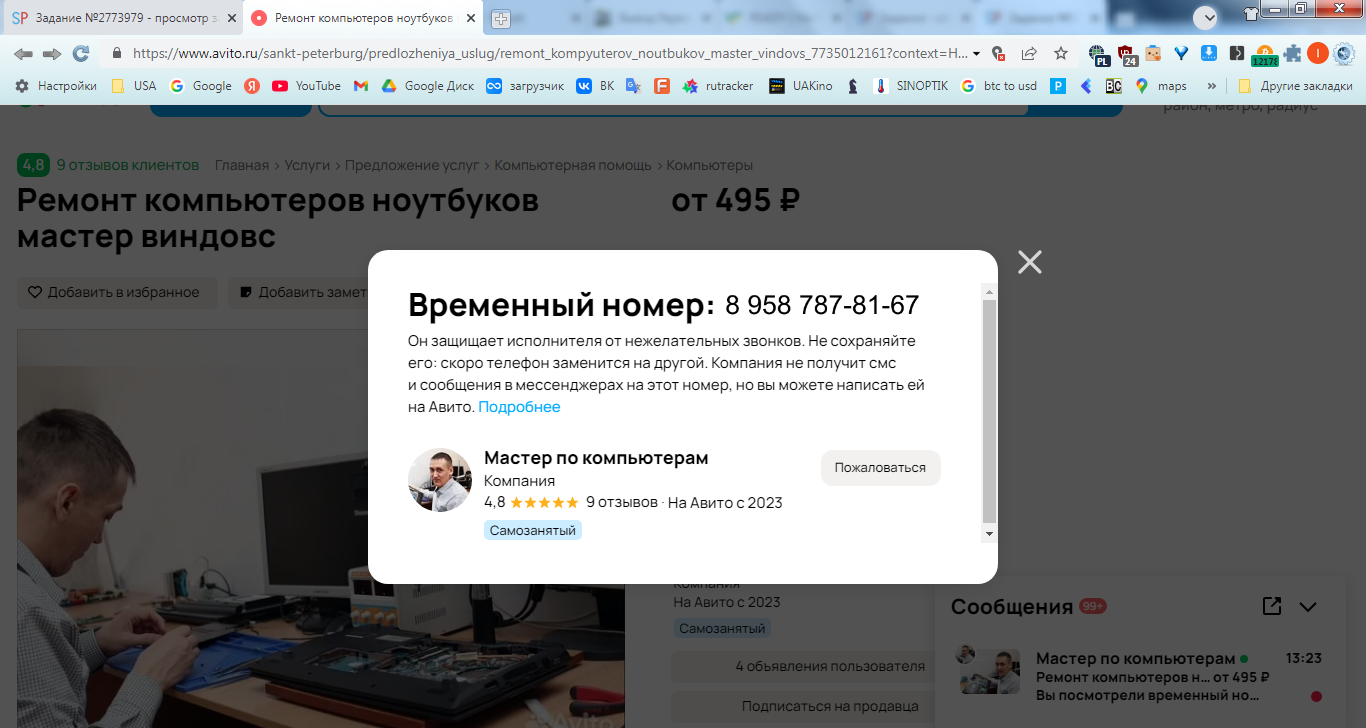The height and width of the screenshot is (728, 1366).
Task: Open the UAKino bookmark
Action: click(x=800, y=86)
